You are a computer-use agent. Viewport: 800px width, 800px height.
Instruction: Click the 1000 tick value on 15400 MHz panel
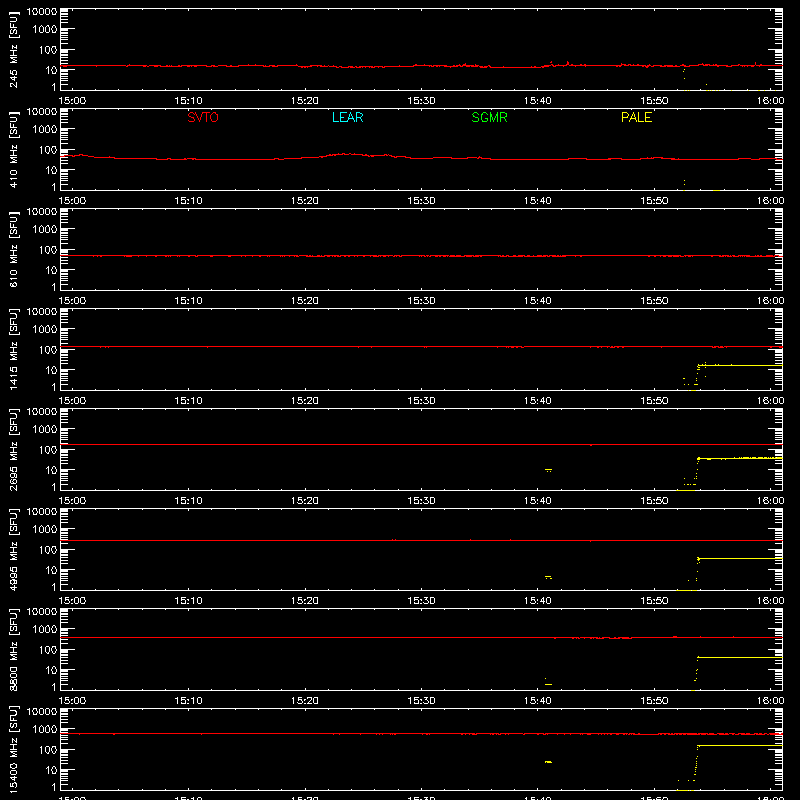(x=45, y=729)
